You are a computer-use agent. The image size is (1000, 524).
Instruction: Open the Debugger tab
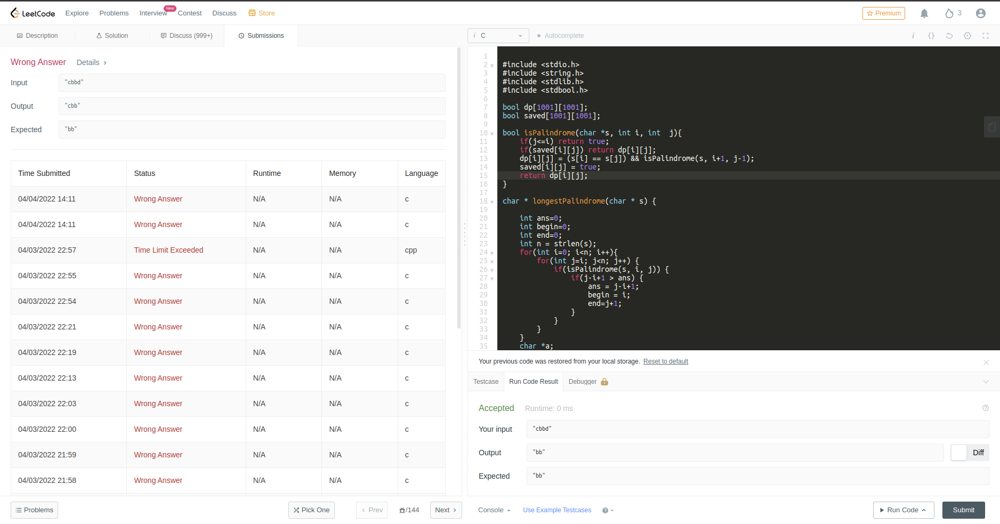[588, 382]
